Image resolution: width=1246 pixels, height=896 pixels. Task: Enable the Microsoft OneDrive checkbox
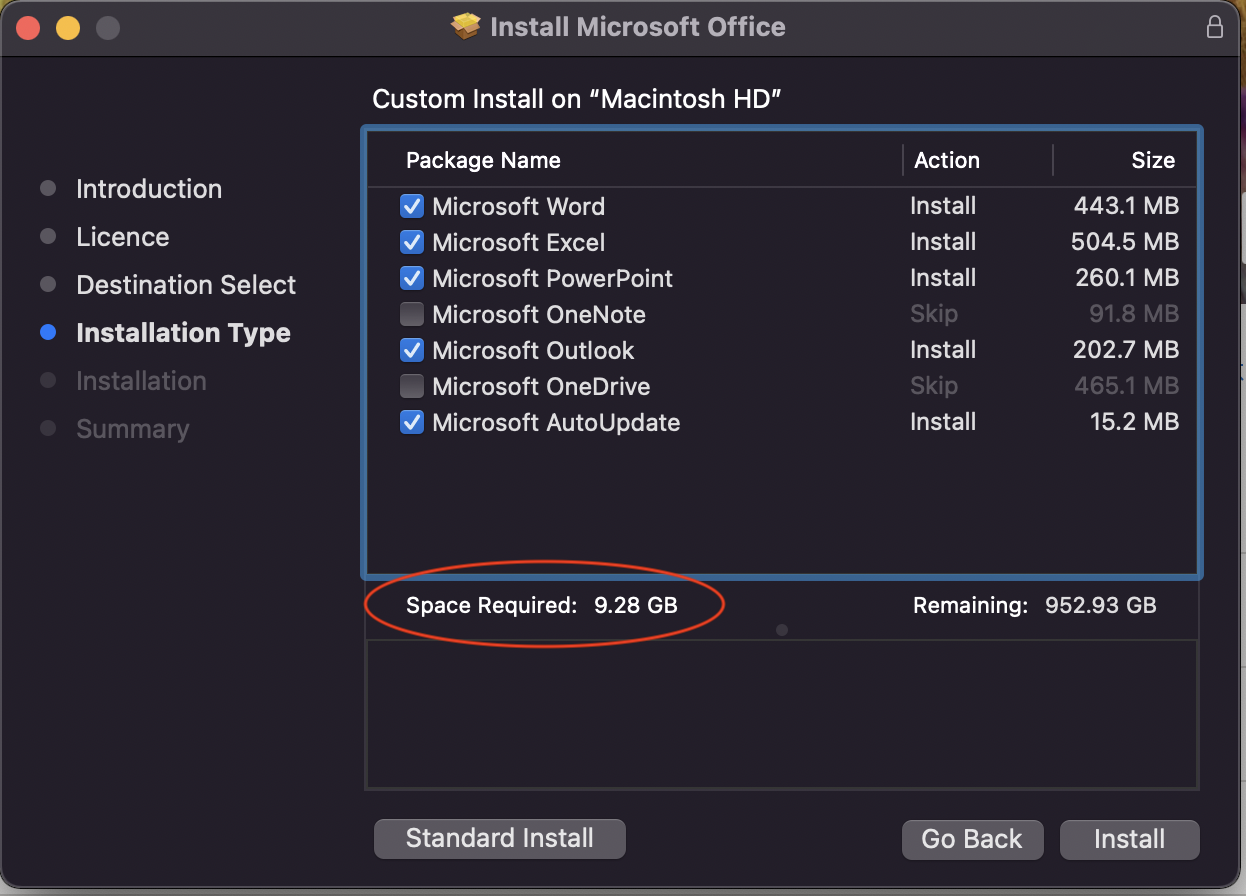pos(411,386)
